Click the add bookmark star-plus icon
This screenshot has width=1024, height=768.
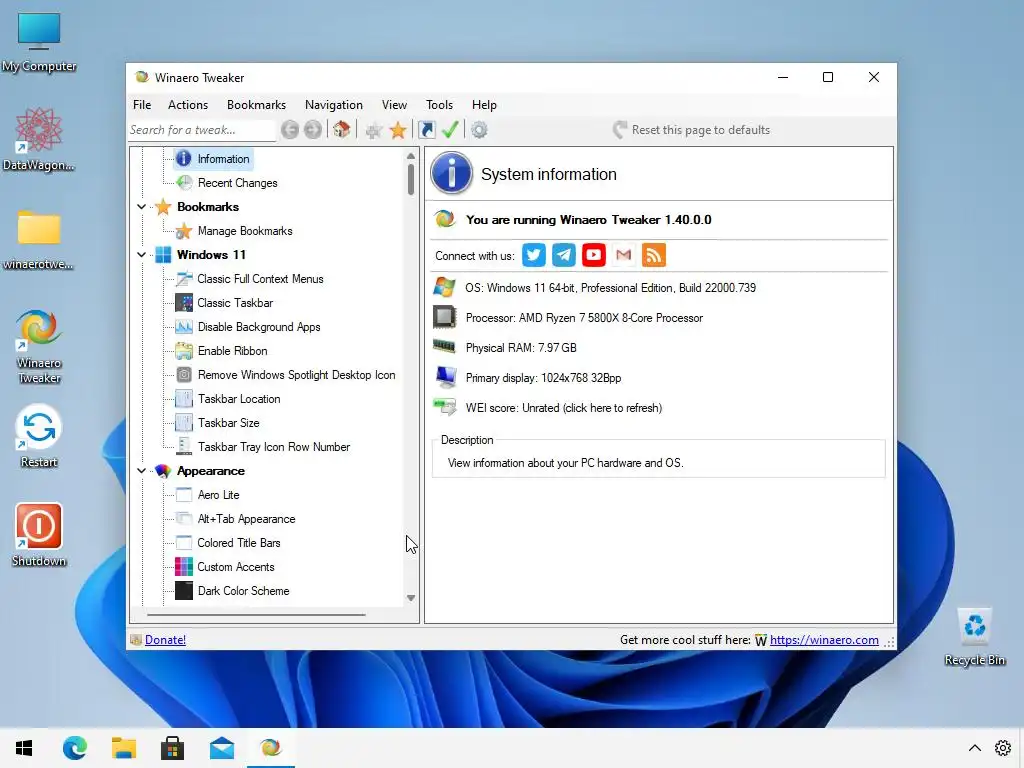(374, 130)
